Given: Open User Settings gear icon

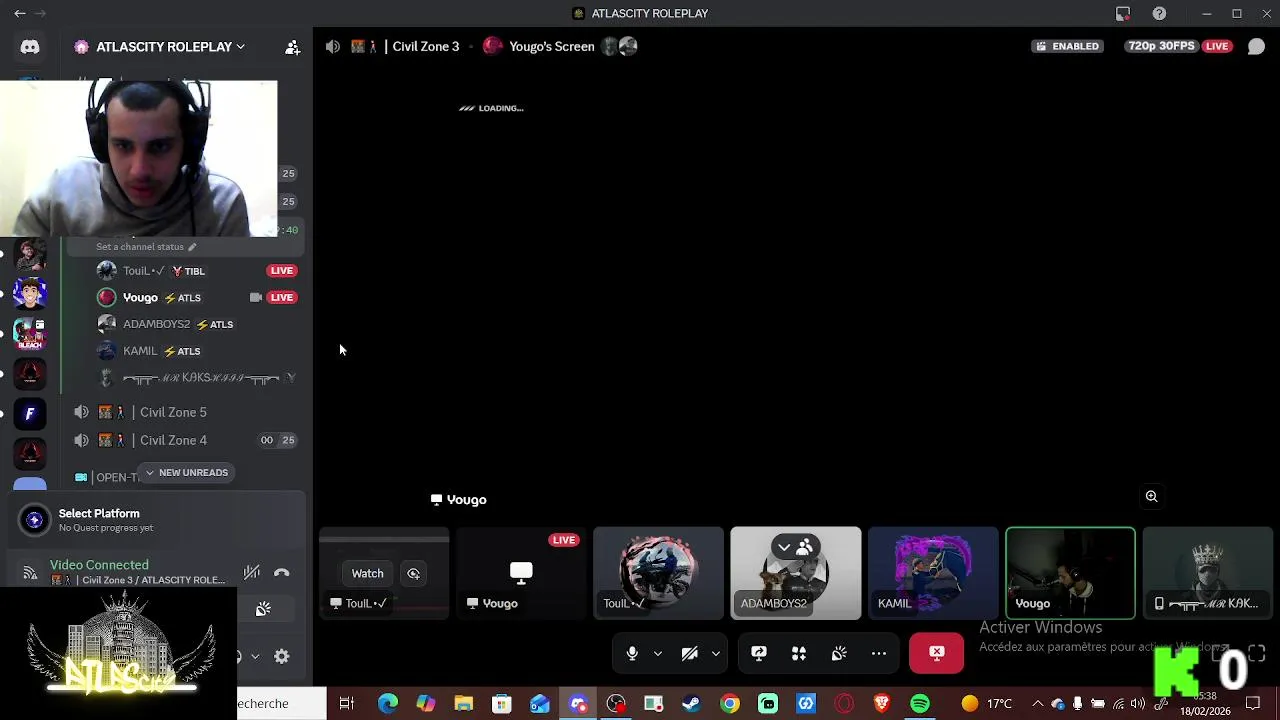Looking at the screenshot, I should click(282, 656).
